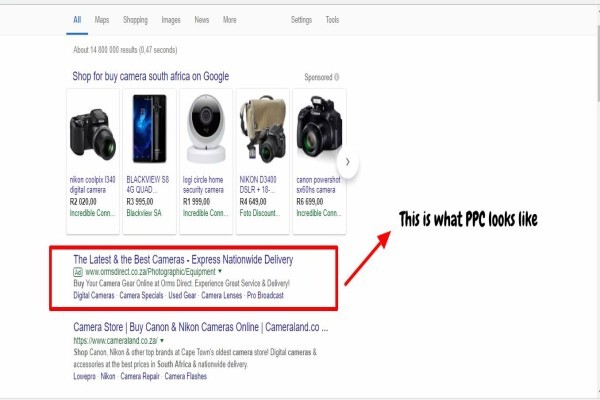Open search Tools
The height and width of the screenshot is (400, 600).
click(332, 20)
